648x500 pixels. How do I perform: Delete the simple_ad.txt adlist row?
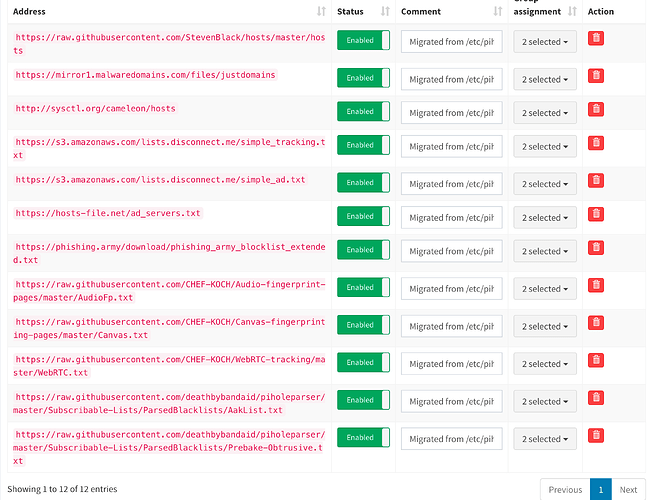pyautogui.click(x=596, y=180)
